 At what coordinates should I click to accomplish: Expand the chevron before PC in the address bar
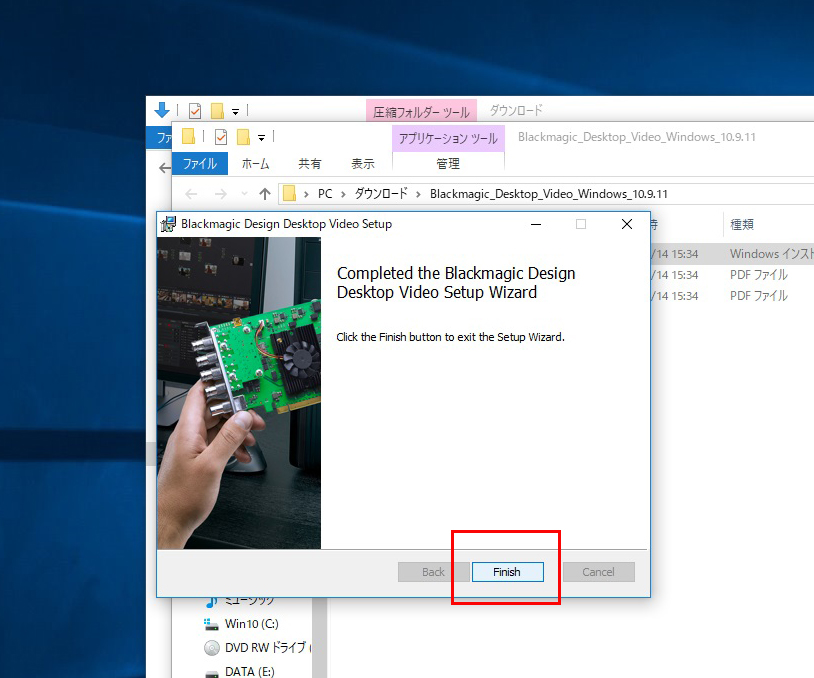[306, 194]
